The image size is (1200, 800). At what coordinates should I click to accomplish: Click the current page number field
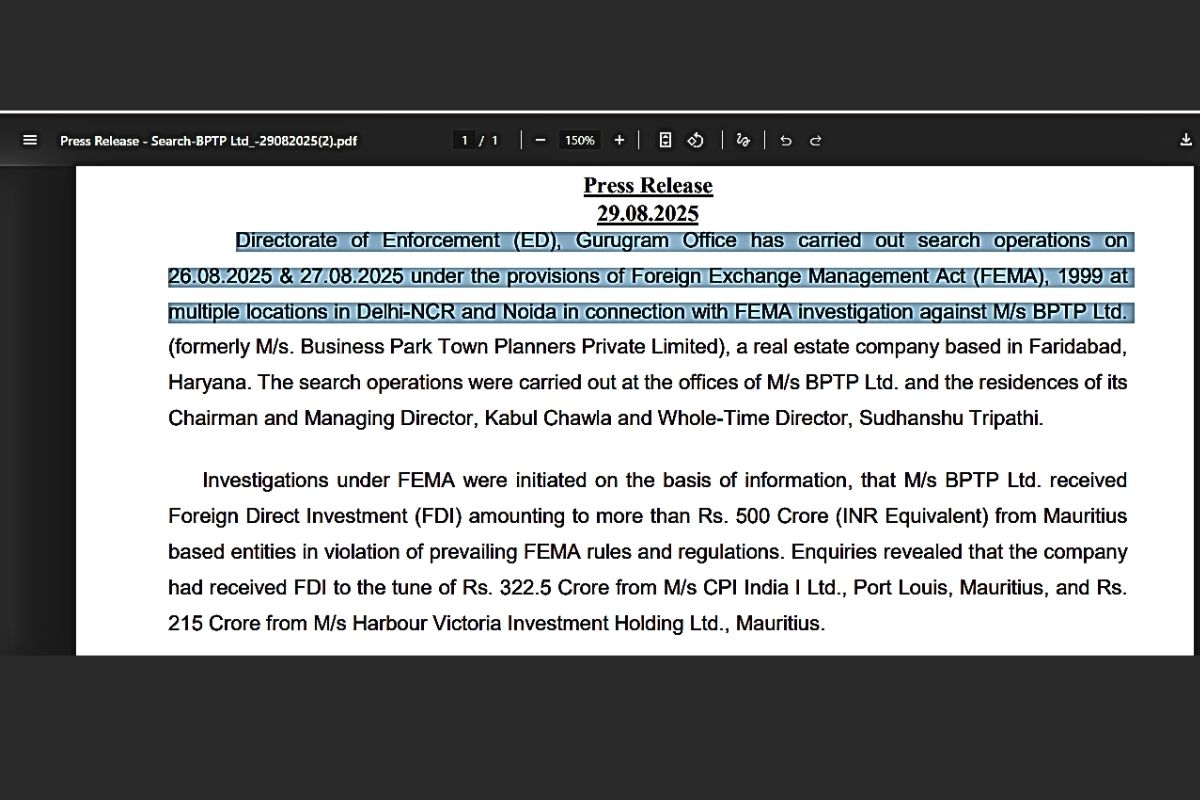point(465,140)
